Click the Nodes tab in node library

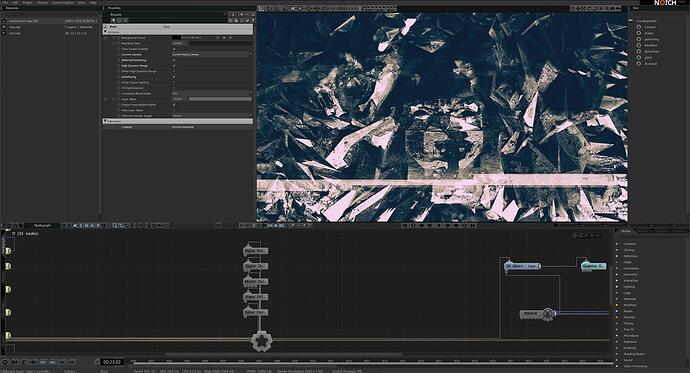coord(626,231)
